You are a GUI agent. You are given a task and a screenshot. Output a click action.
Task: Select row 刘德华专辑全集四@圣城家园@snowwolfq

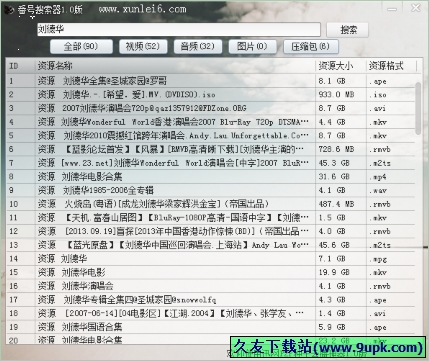click(211, 300)
